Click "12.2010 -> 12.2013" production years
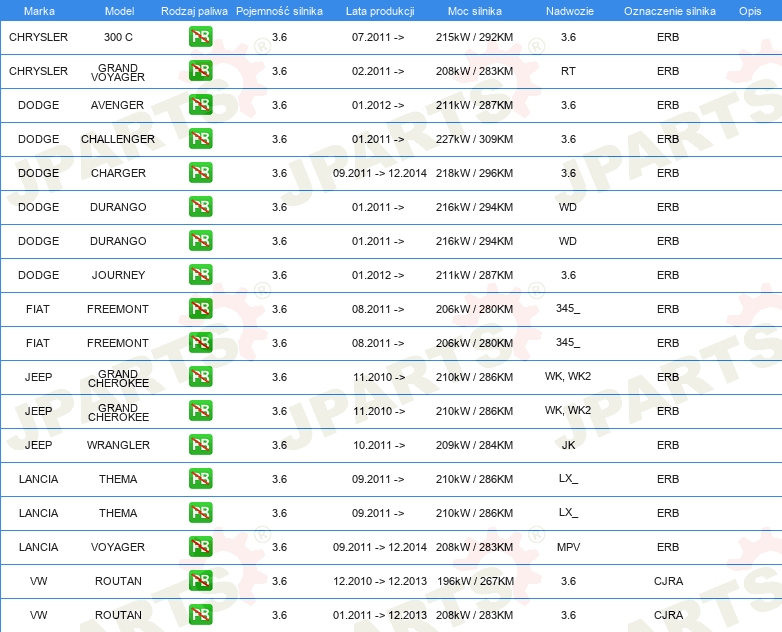Viewport: 782px width, 632px height. (380, 581)
